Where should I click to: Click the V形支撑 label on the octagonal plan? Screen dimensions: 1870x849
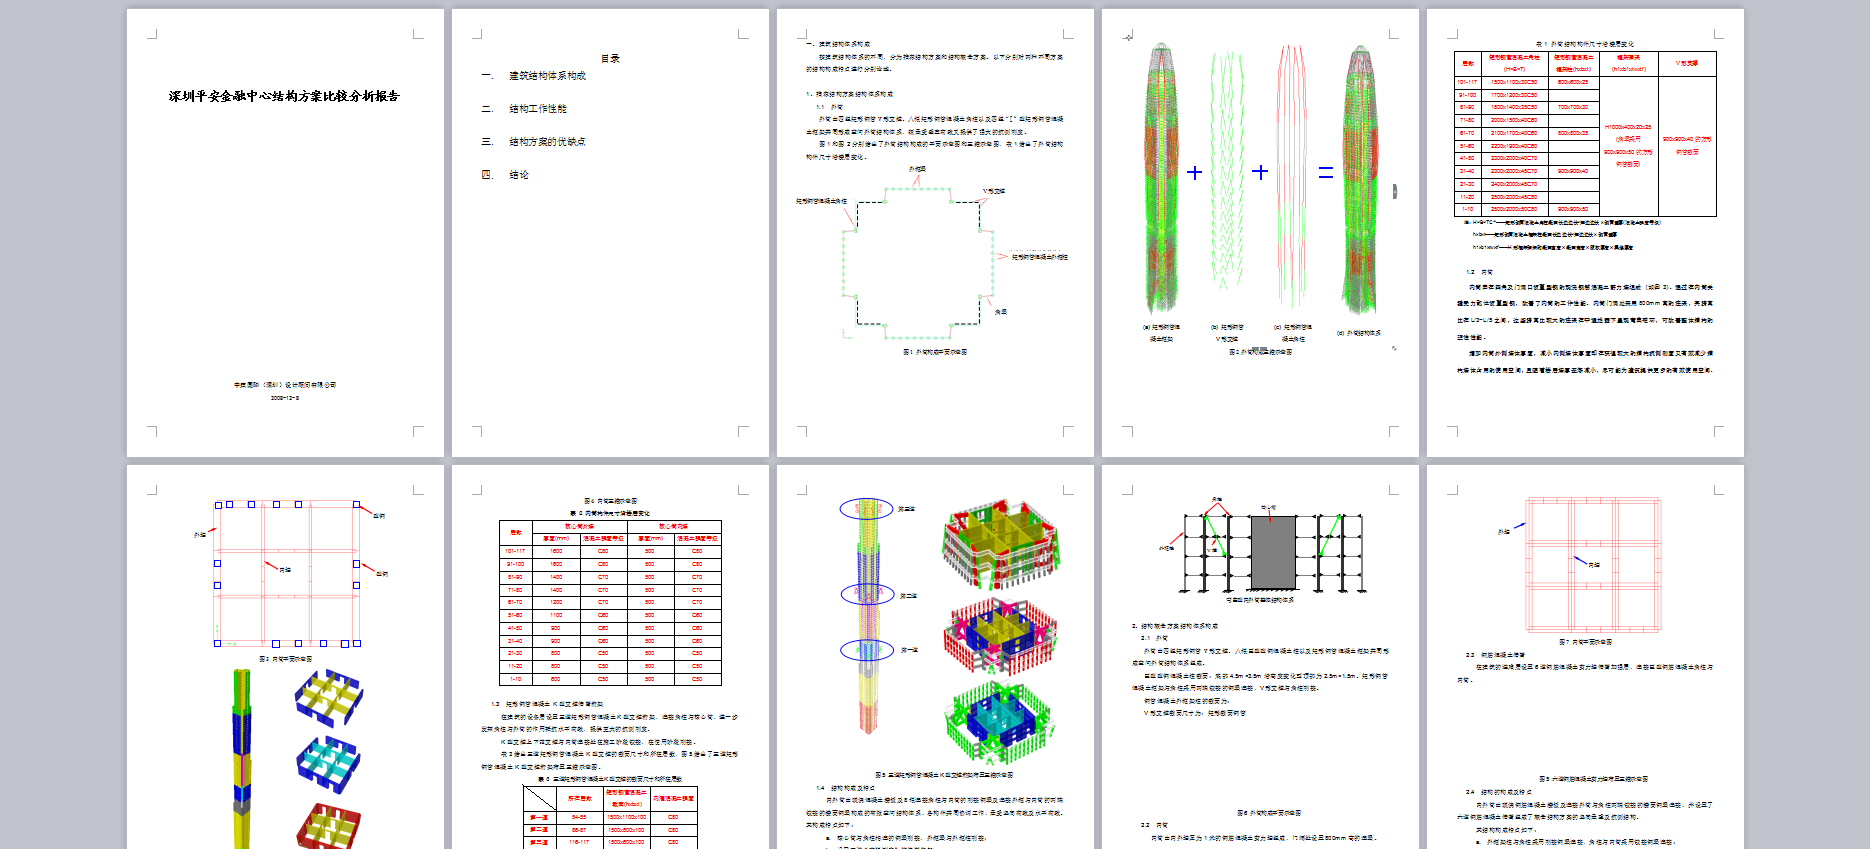point(993,191)
